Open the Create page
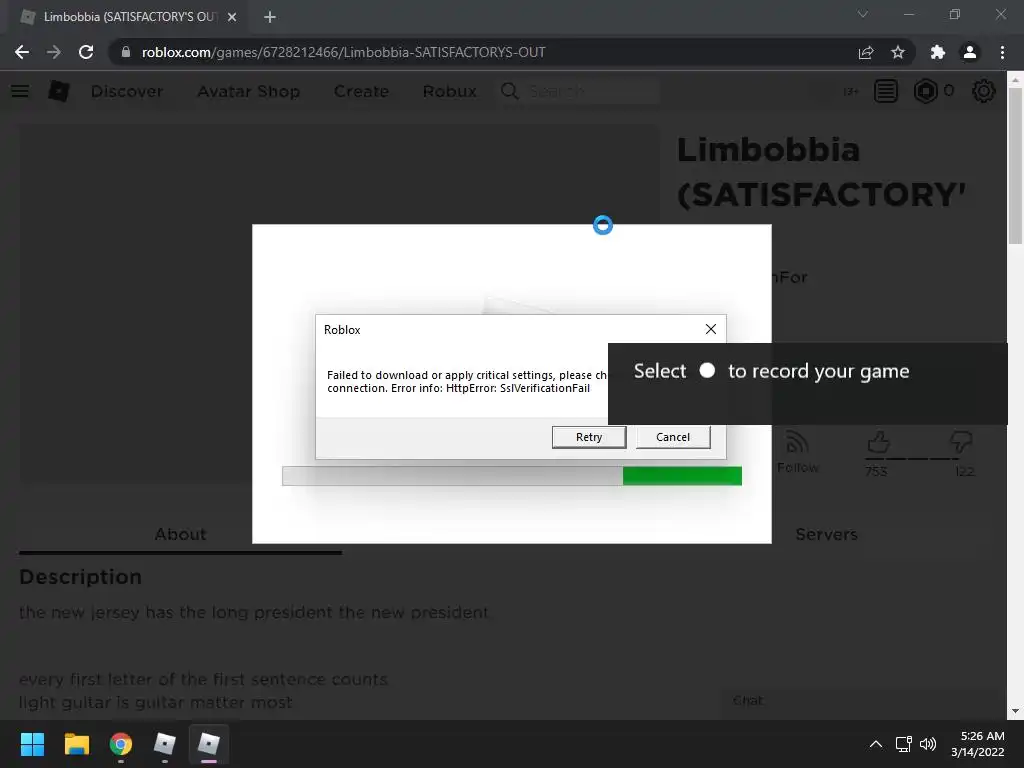1024x768 pixels. tap(361, 91)
